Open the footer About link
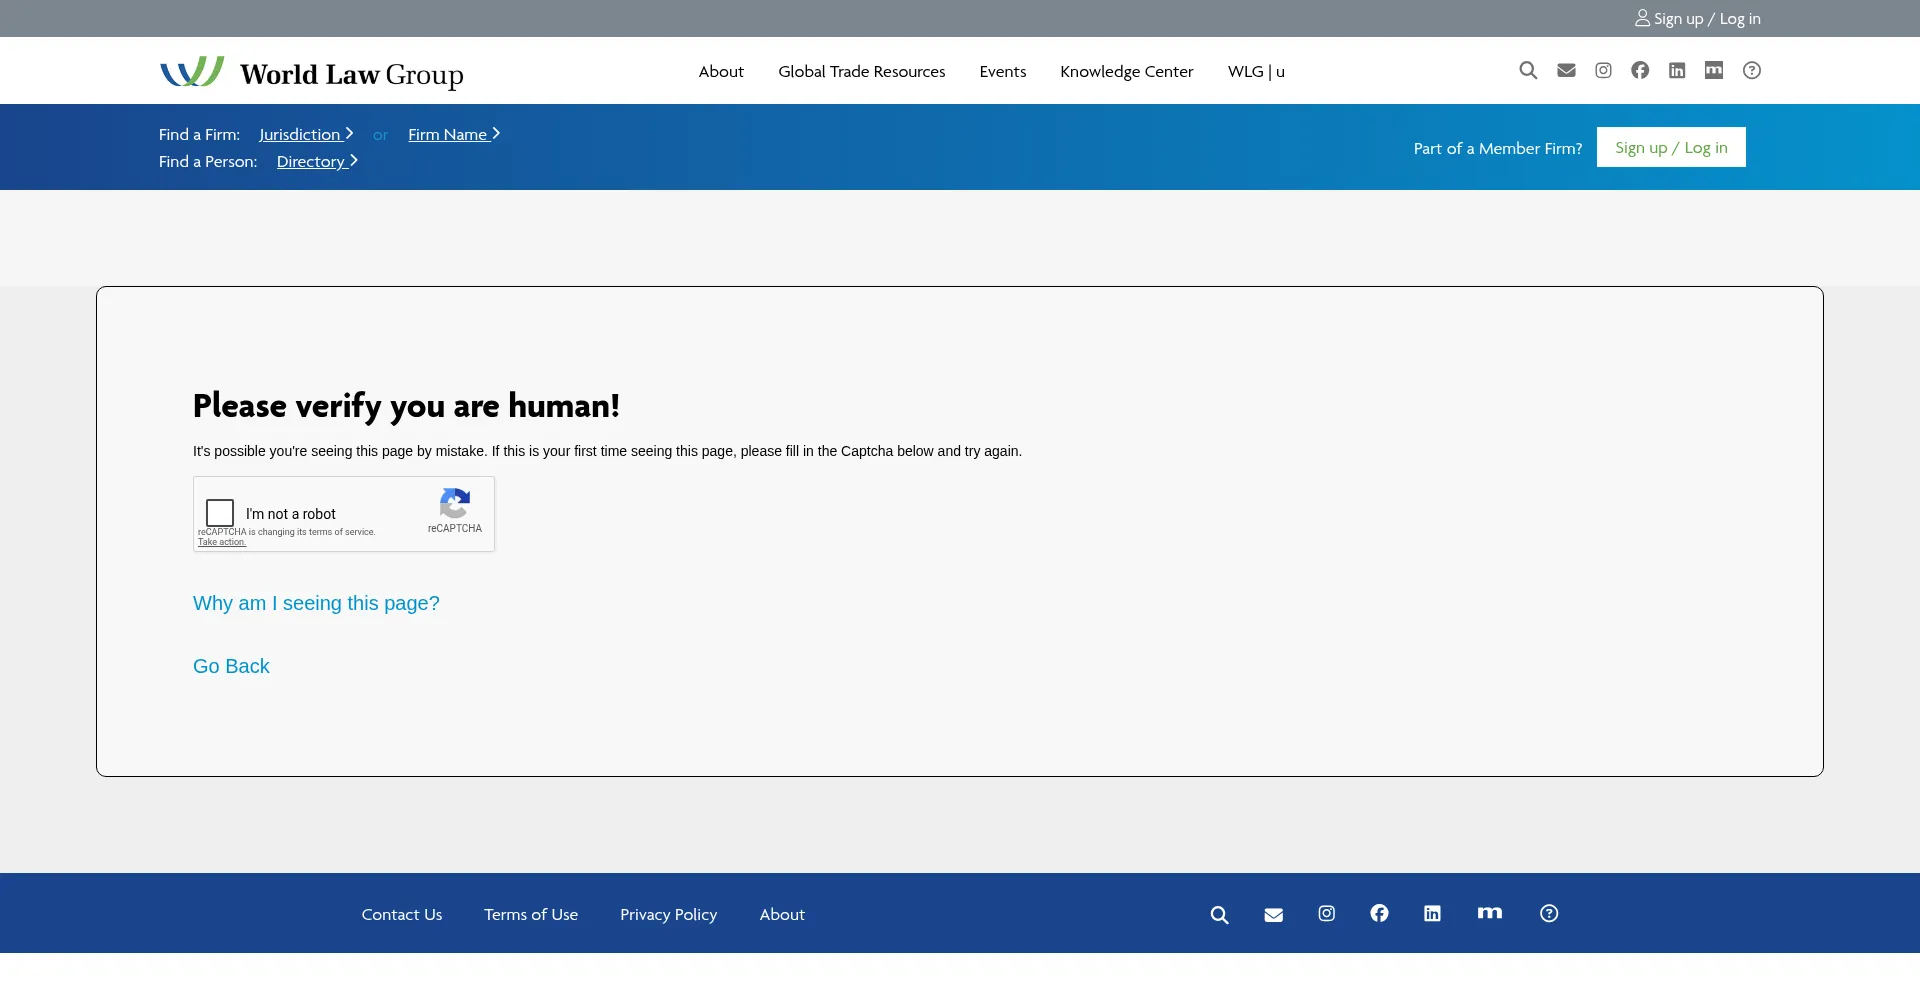Screen dimensions: 1920x993 click(782, 914)
